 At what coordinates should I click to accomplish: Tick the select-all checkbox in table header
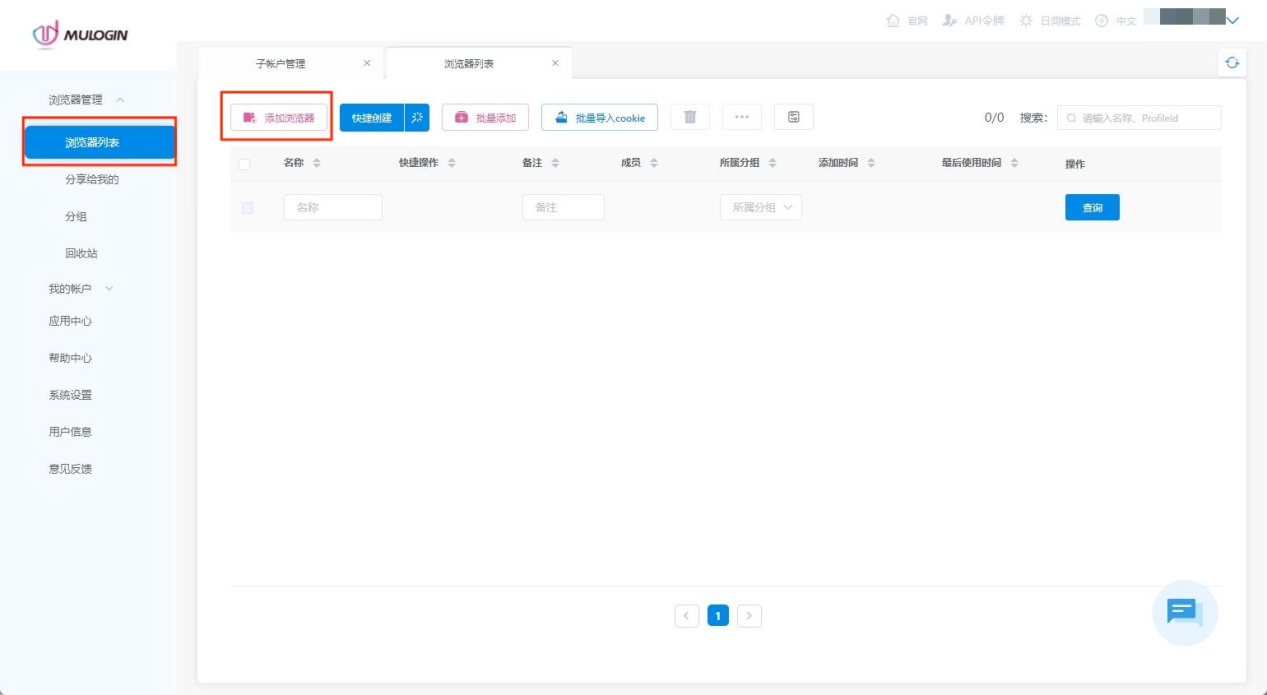pyautogui.click(x=244, y=164)
